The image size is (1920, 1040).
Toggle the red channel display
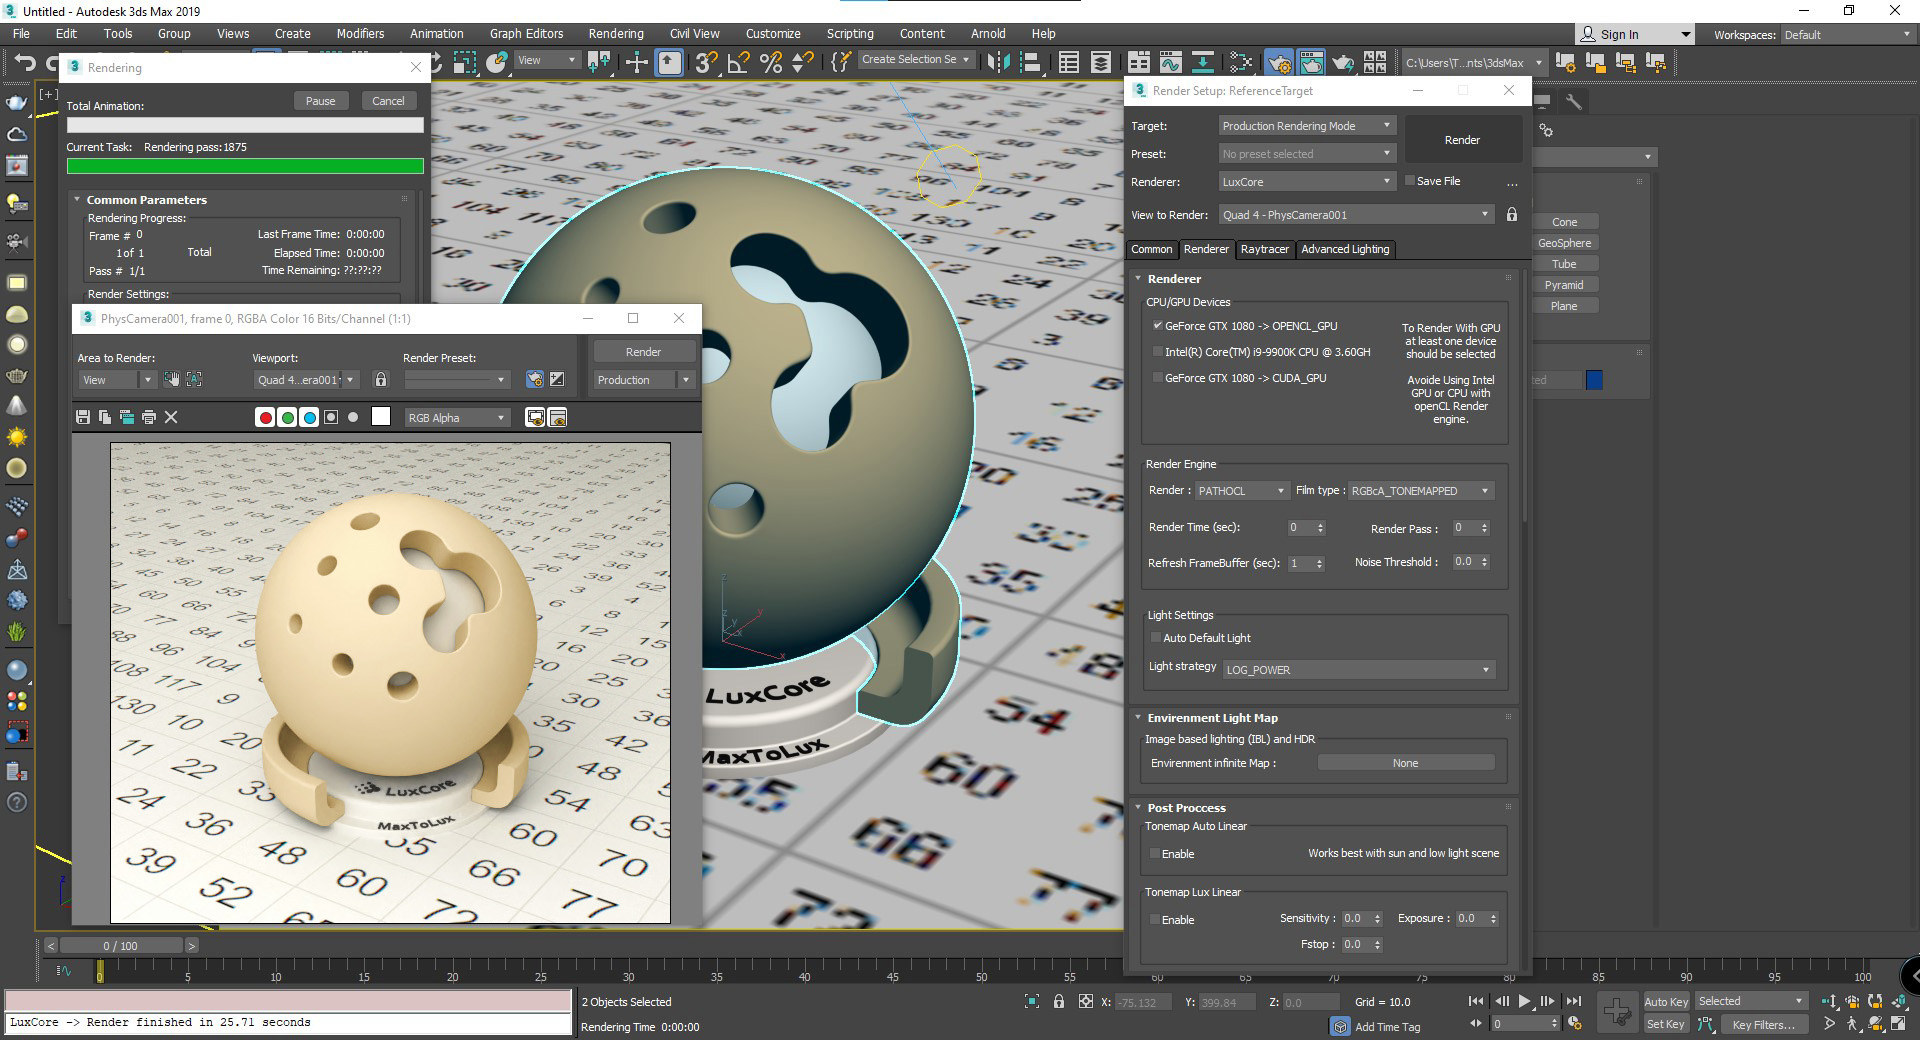pos(265,417)
